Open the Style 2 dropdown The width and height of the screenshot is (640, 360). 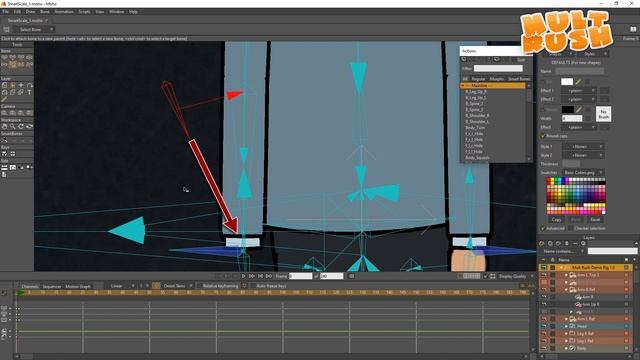pyautogui.click(x=583, y=155)
